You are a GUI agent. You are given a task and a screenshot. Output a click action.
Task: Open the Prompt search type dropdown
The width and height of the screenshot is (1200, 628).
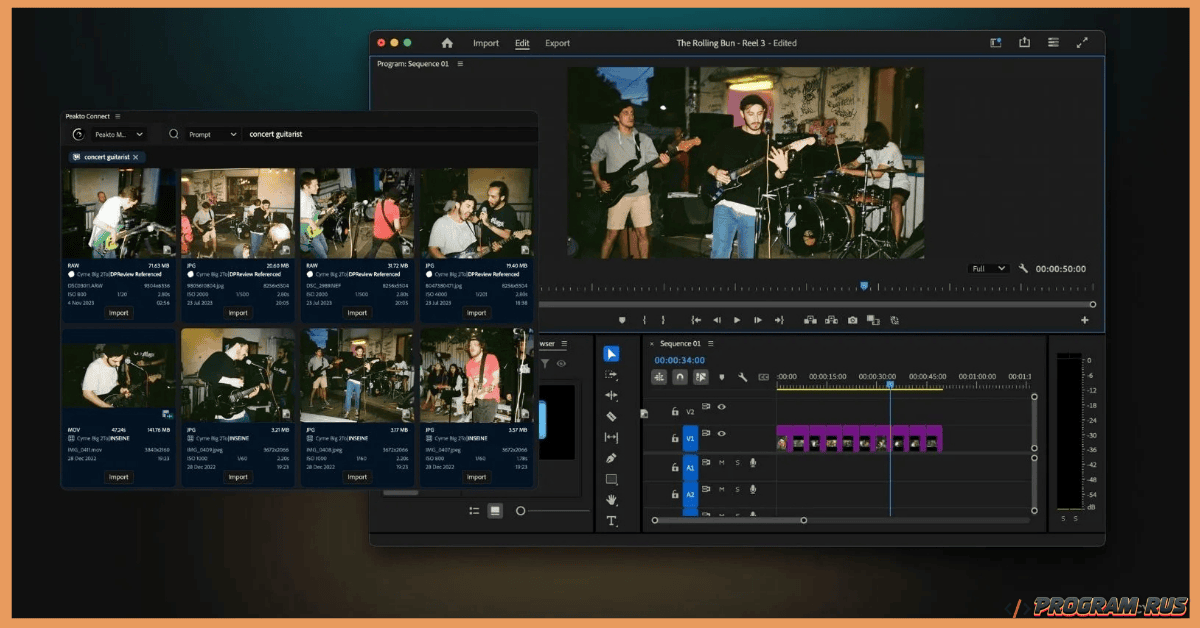click(215, 133)
